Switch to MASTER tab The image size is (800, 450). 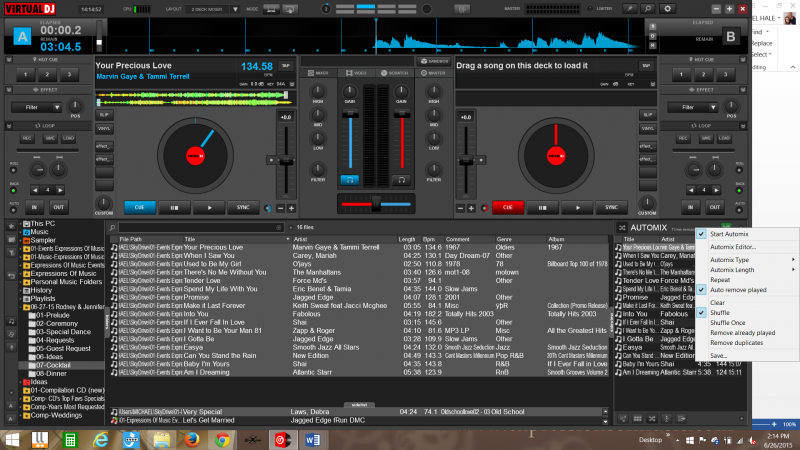(433, 73)
